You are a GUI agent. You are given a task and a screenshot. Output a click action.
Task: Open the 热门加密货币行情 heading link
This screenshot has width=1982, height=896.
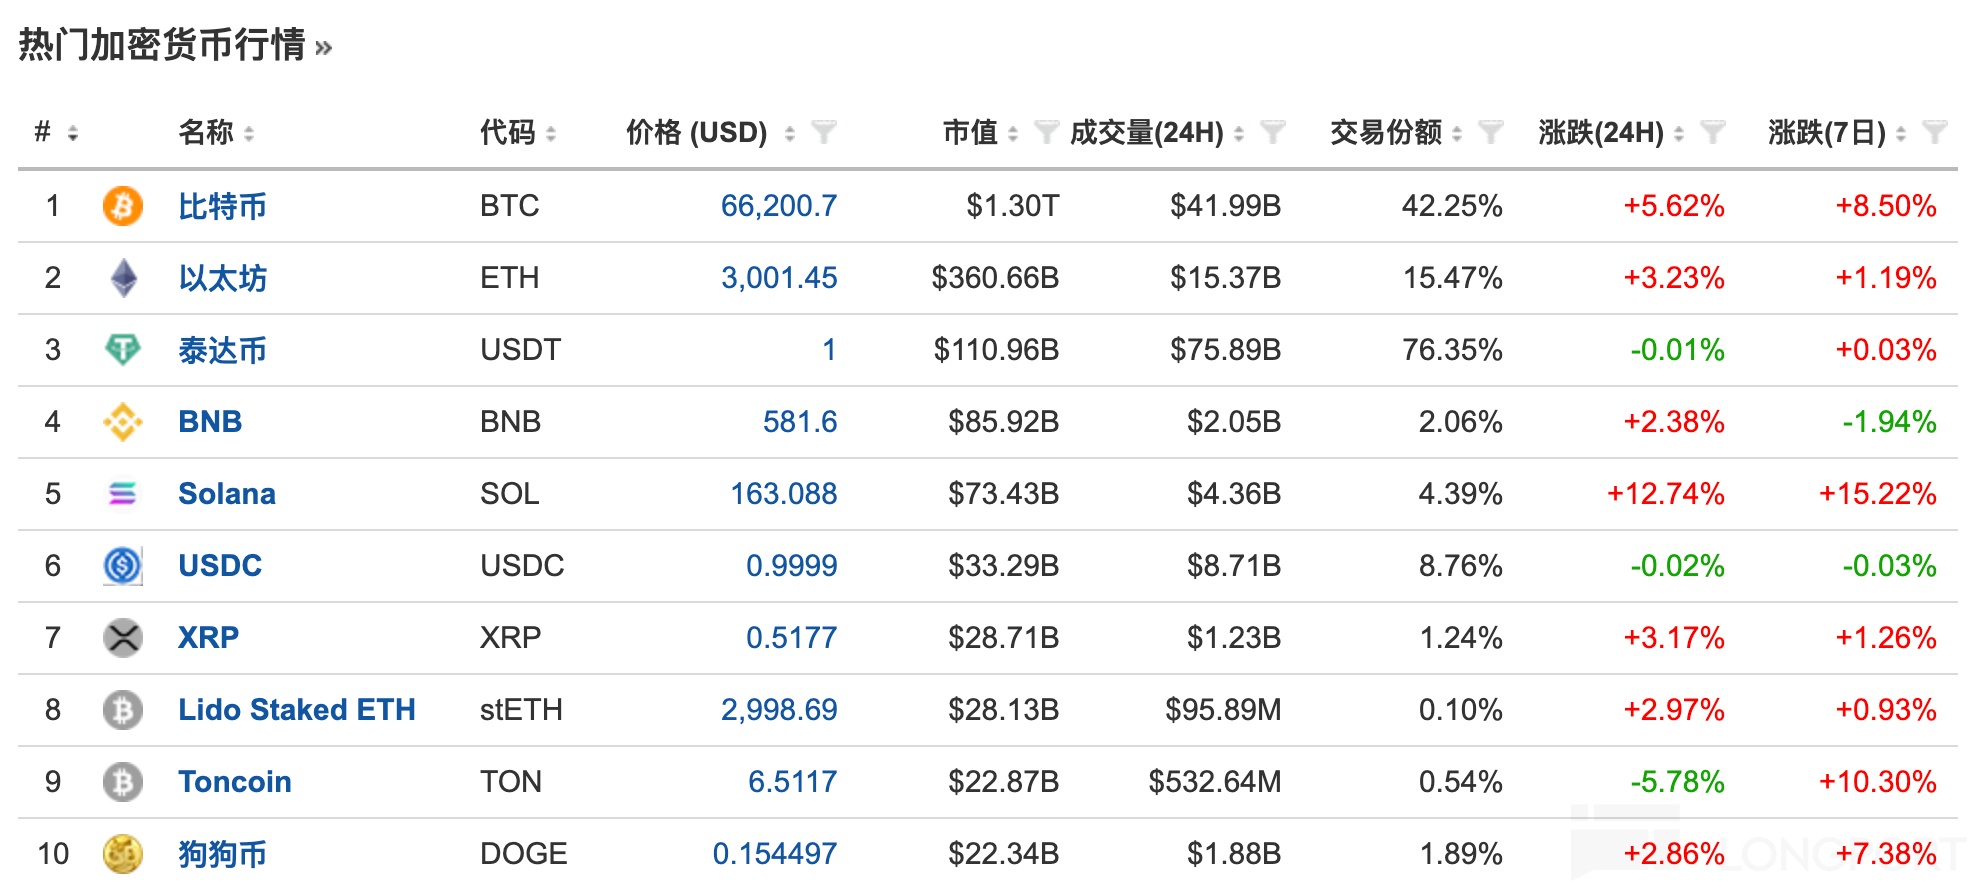[x=162, y=45]
